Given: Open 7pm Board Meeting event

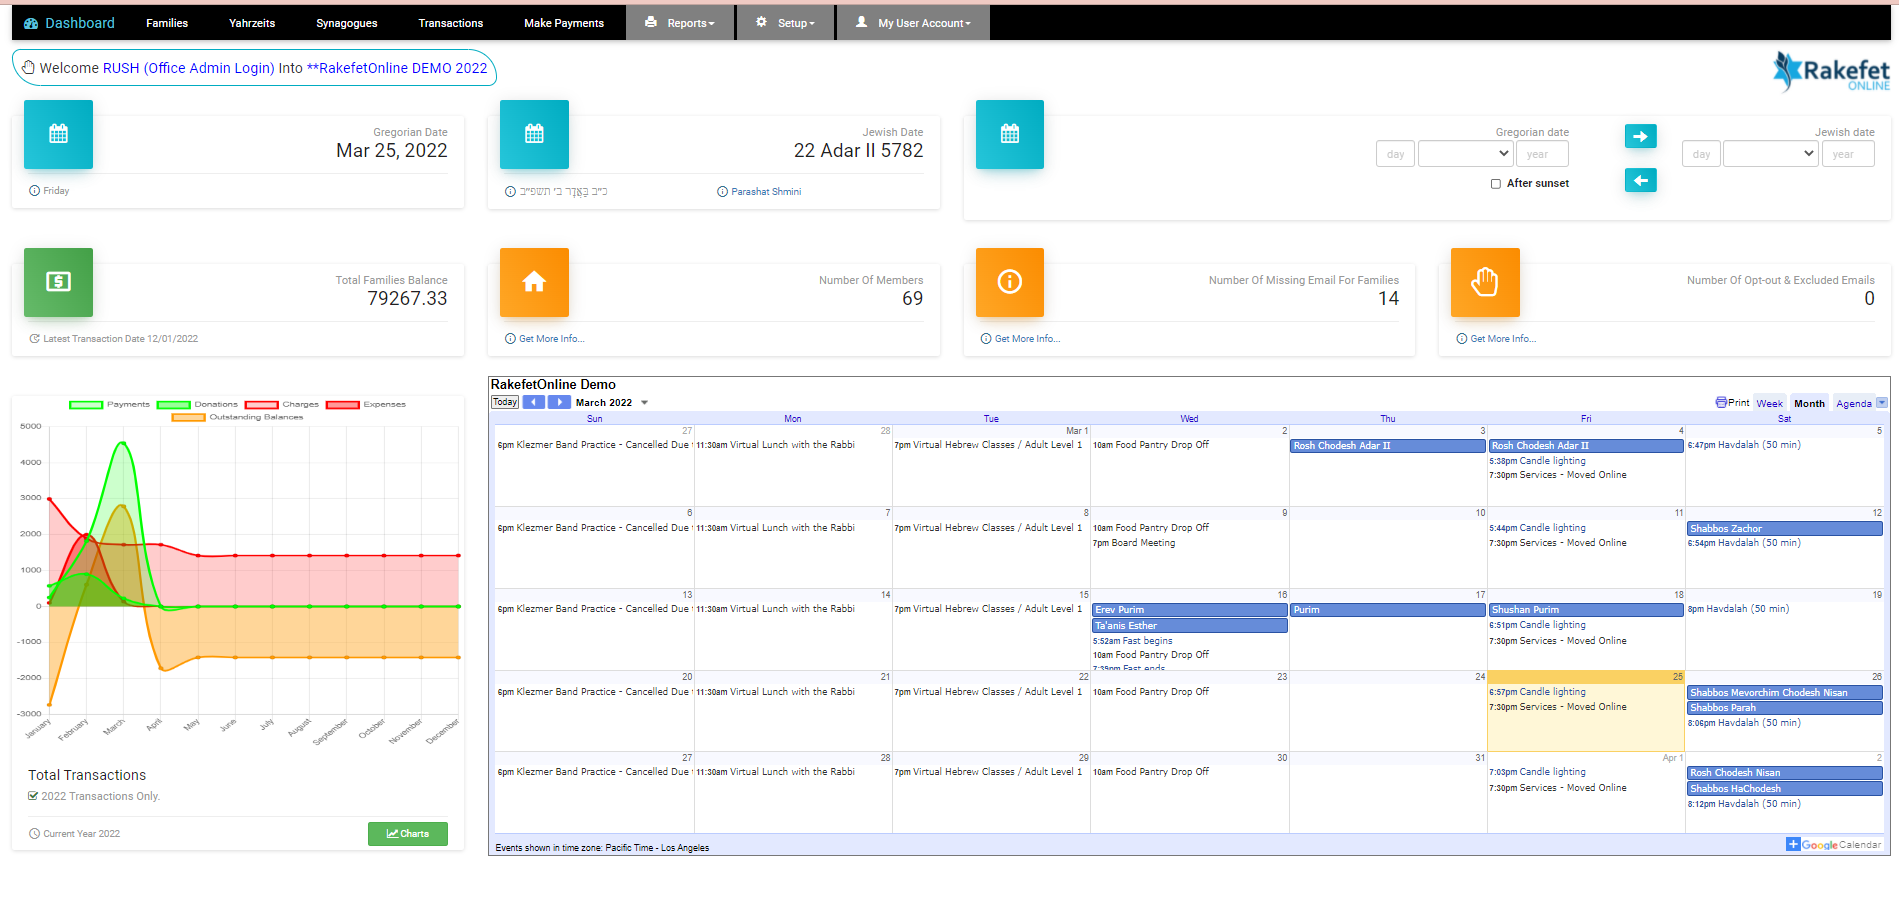Looking at the screenshot, I should [1134, 543].
